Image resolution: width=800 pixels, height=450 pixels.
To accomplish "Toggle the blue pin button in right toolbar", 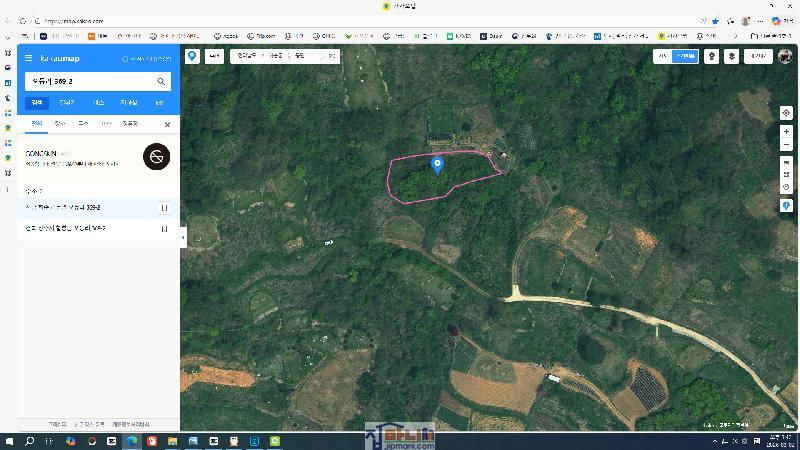I will point(787,205).
